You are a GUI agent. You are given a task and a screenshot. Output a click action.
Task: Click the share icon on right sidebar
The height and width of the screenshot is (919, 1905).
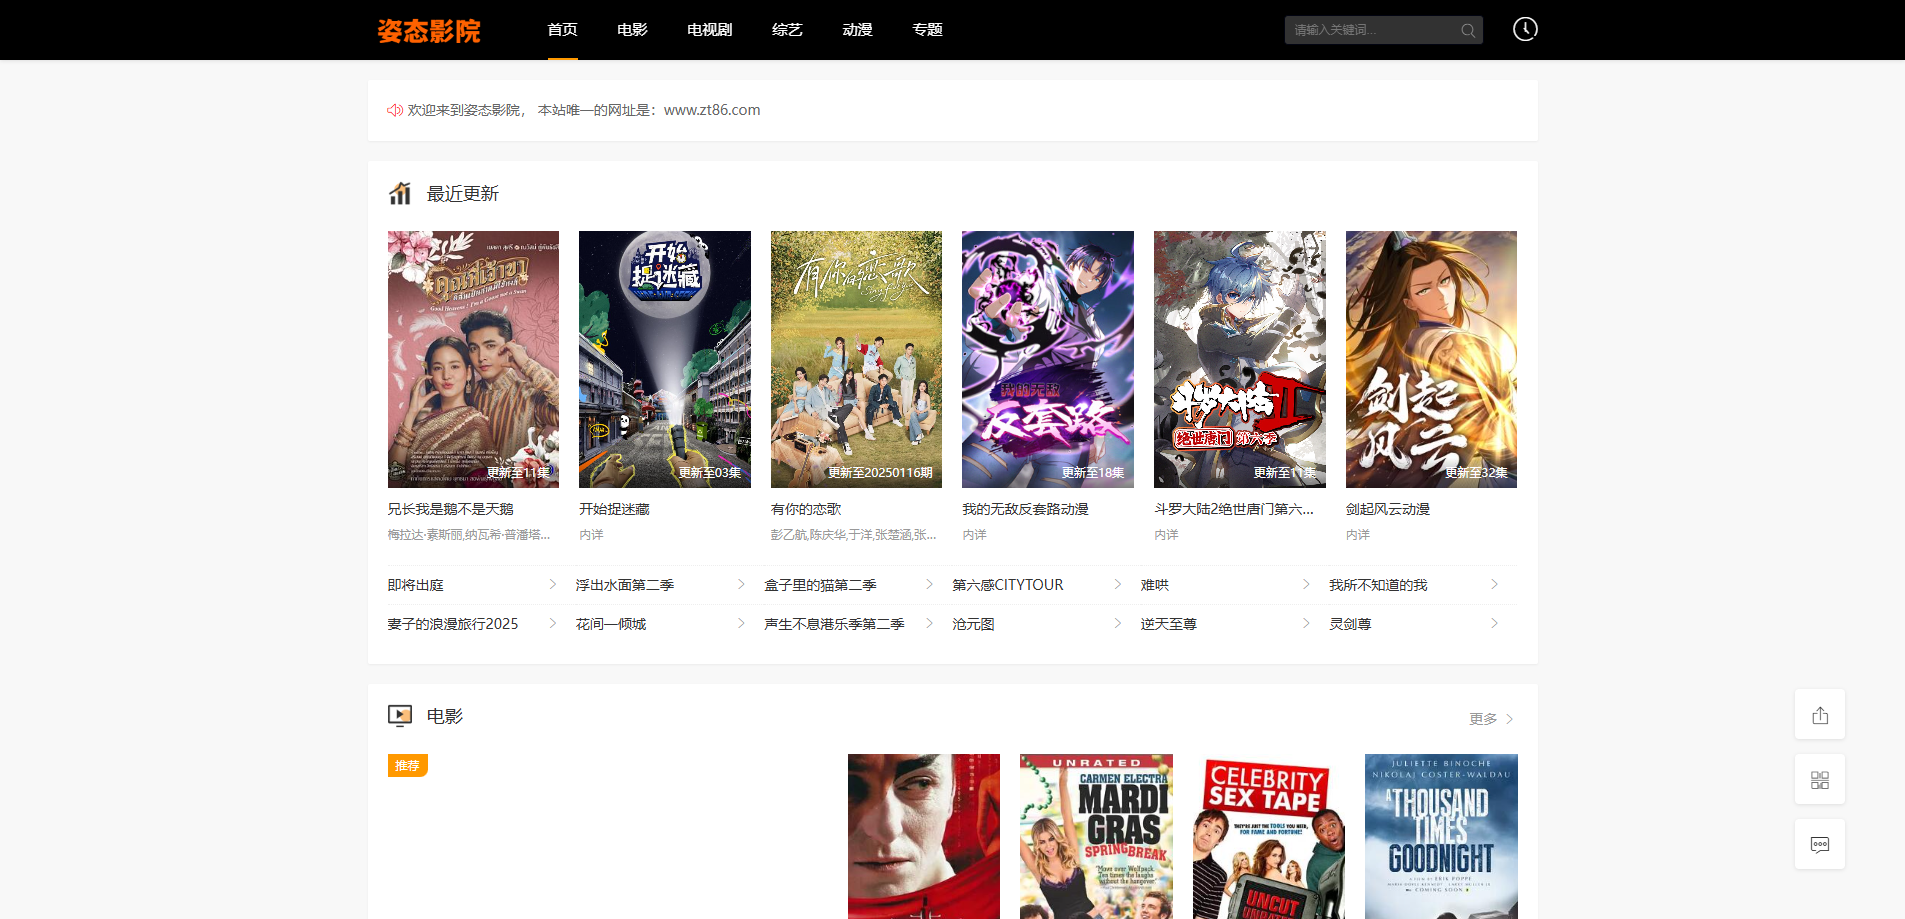click(1819, 715)
